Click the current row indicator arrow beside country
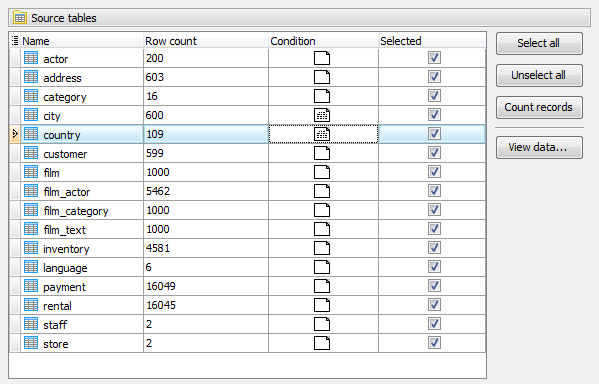 point(15,134)
